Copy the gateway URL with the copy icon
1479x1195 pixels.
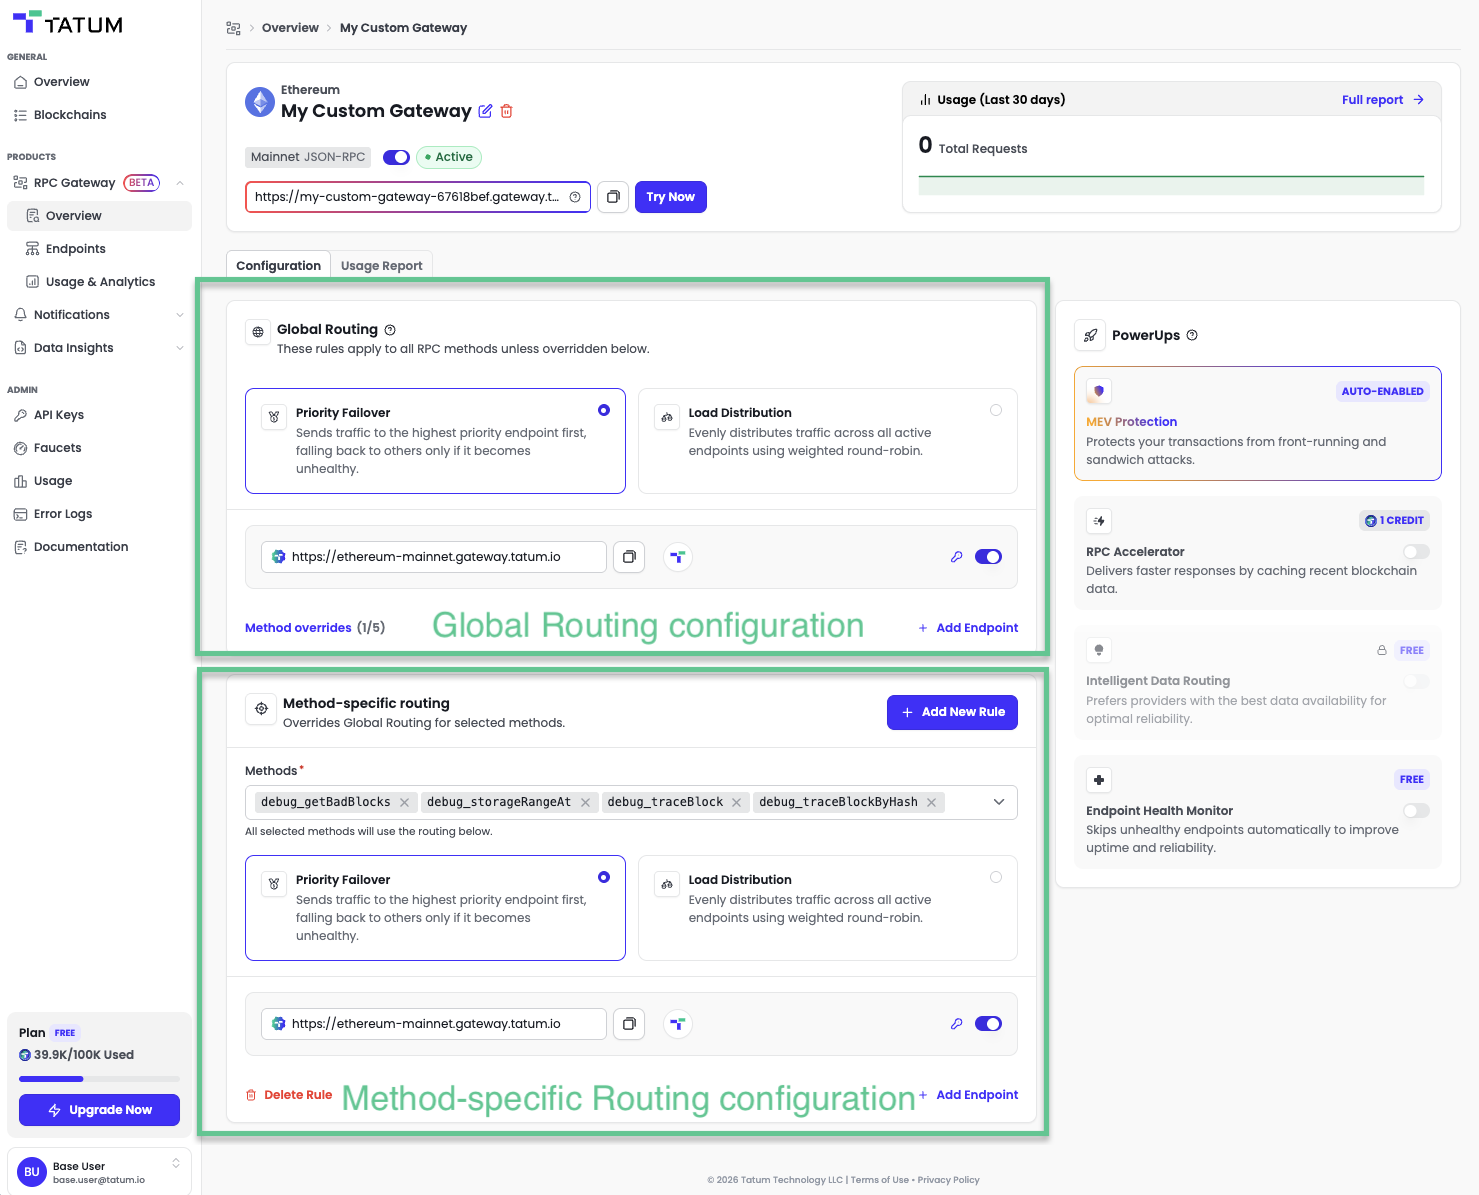point(613,197)
